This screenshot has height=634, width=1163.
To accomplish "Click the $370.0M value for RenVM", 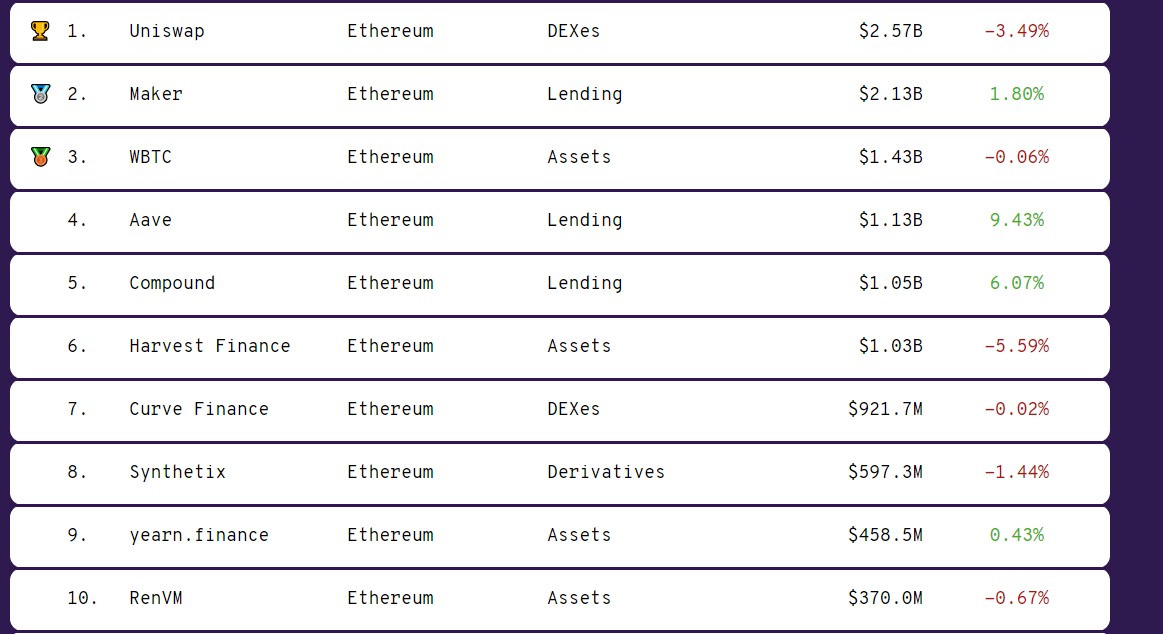I will tap(886, 598).
